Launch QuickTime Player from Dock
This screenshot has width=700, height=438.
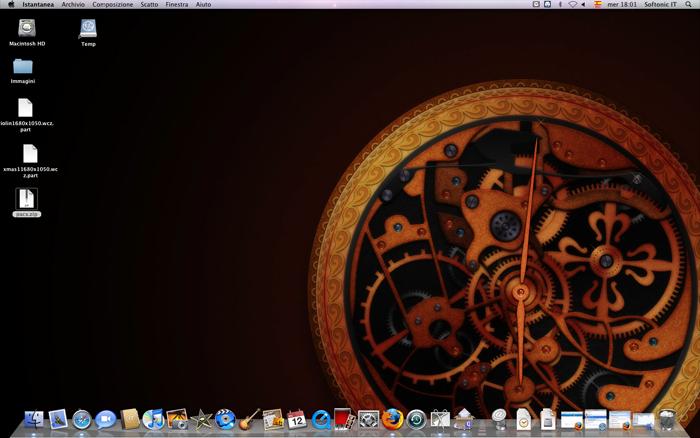coord(321,420)
